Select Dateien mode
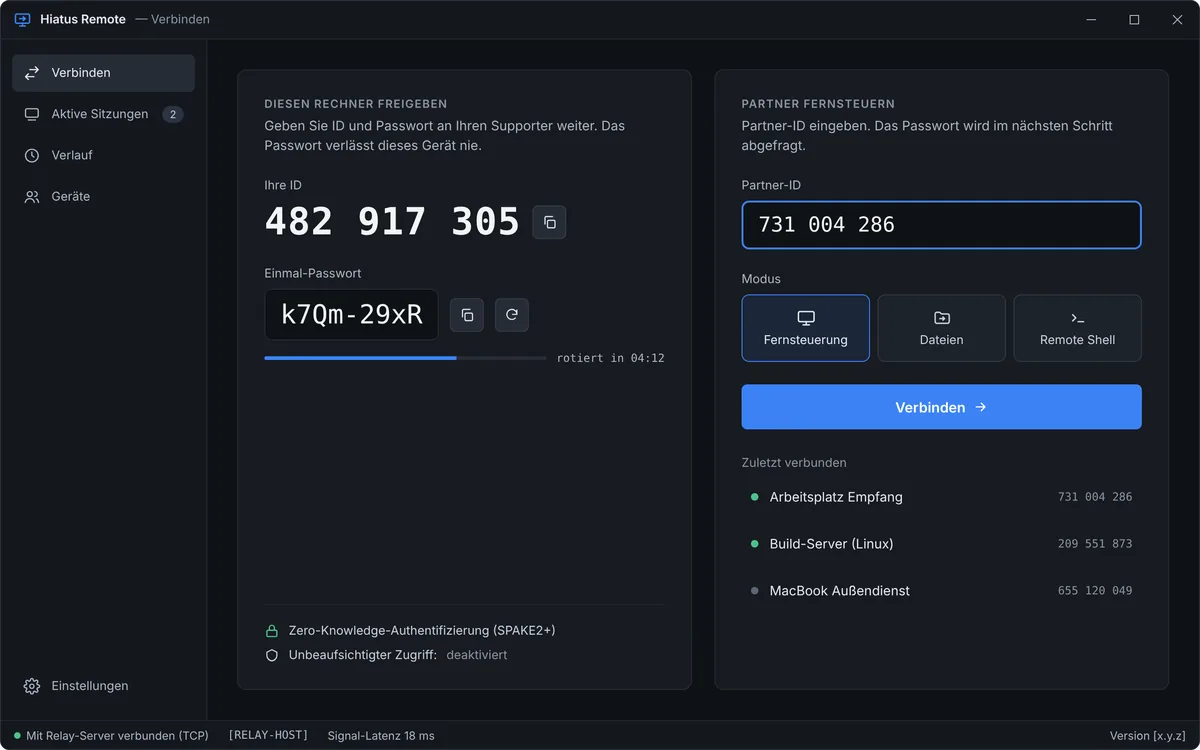The height and width of the screenshot is (750, 1200). click(941, 328)
